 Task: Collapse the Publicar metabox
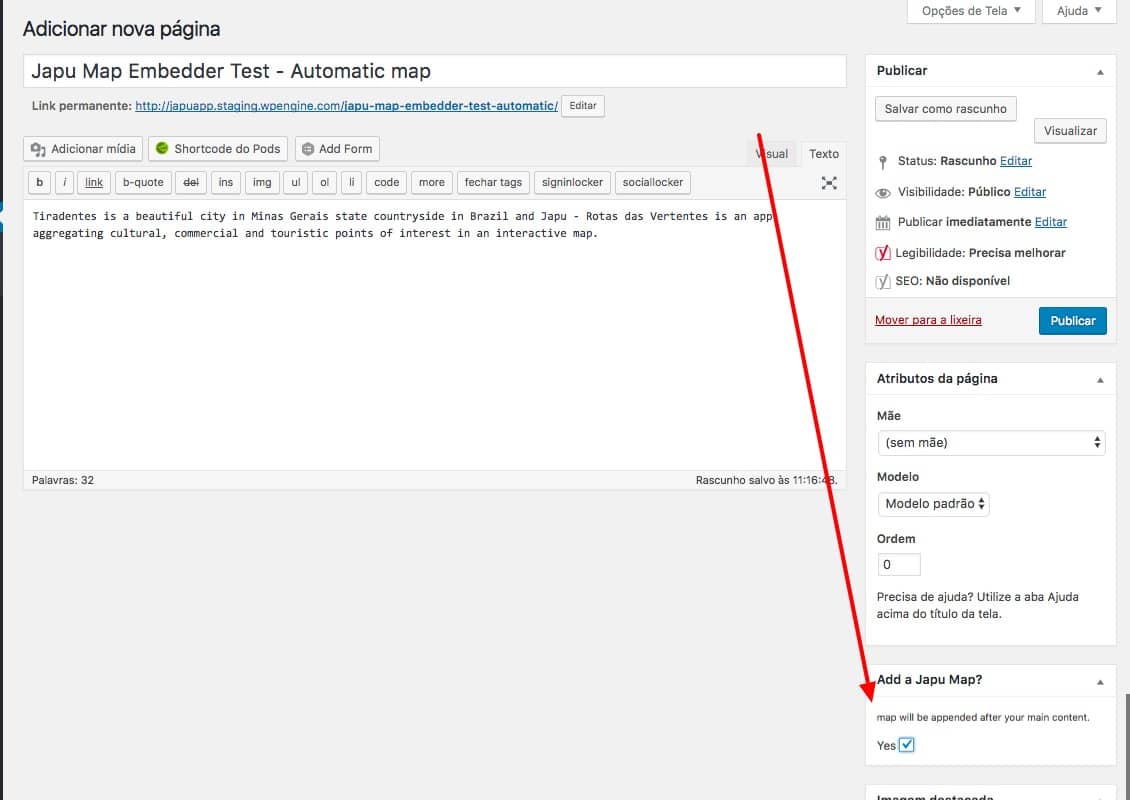(x=1100, y=72)
